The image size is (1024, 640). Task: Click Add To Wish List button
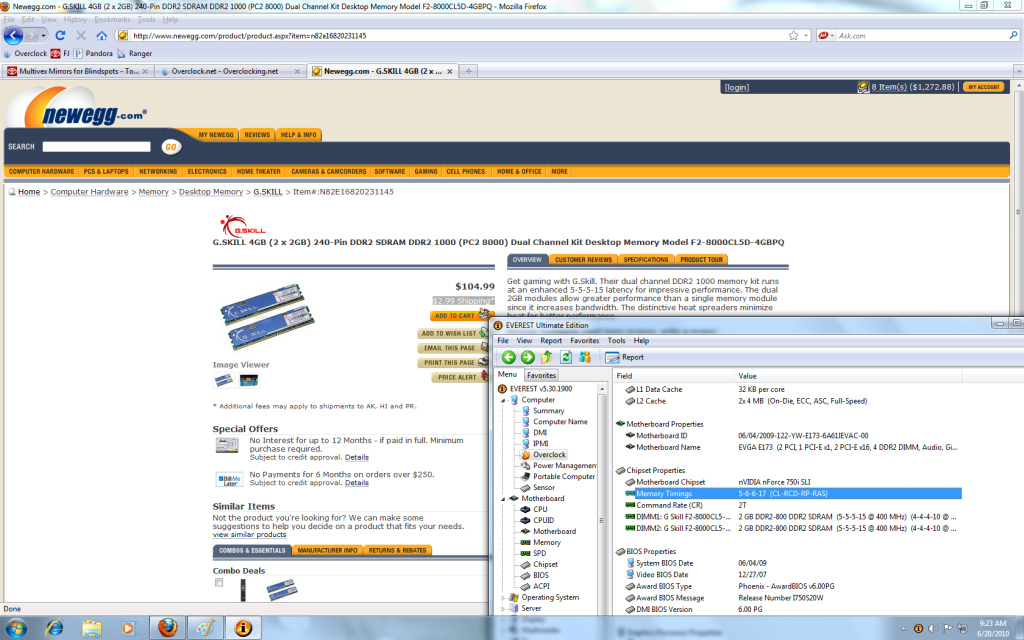coord(452,333)
